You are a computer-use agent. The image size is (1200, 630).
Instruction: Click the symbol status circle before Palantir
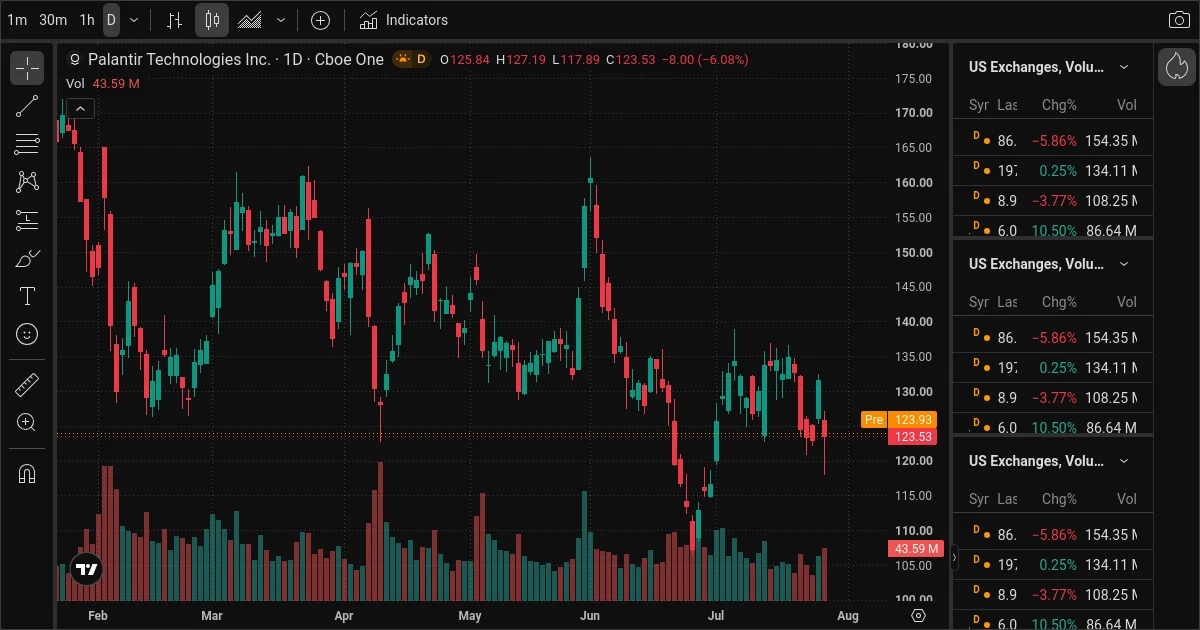pos(75,59)
